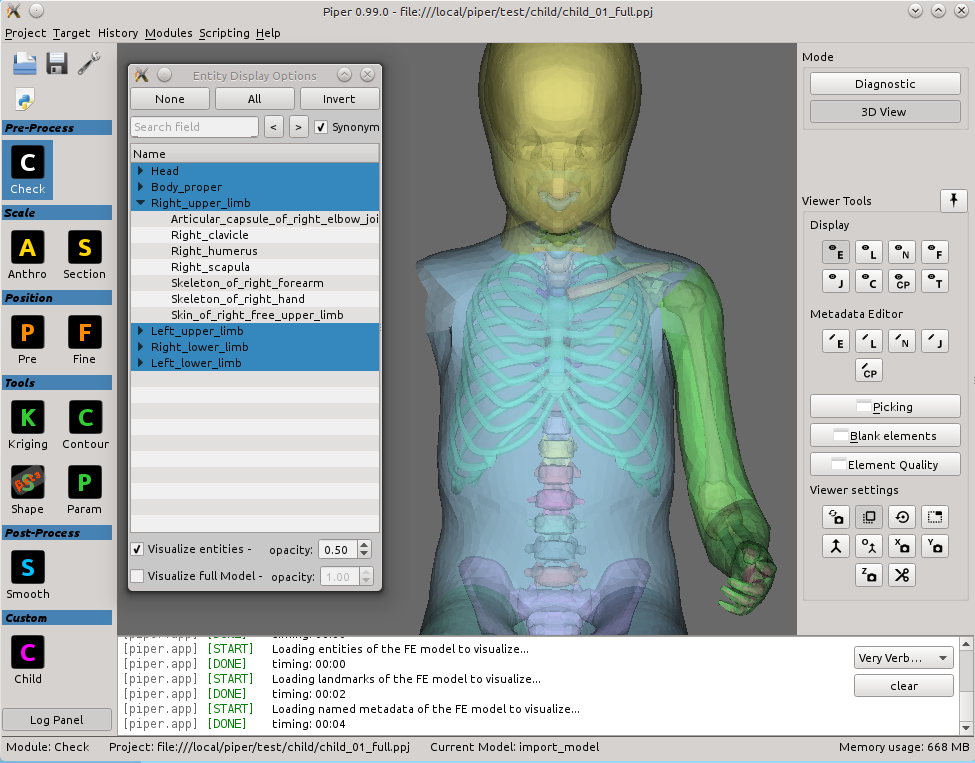Open the Very Verbose log level dropdown

point(903,658)
